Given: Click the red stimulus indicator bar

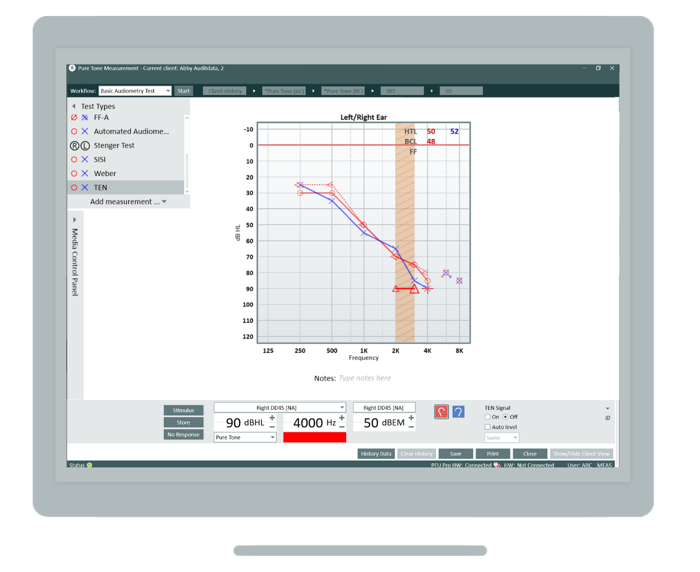Looking at the screenshot, I should [314, 437].
